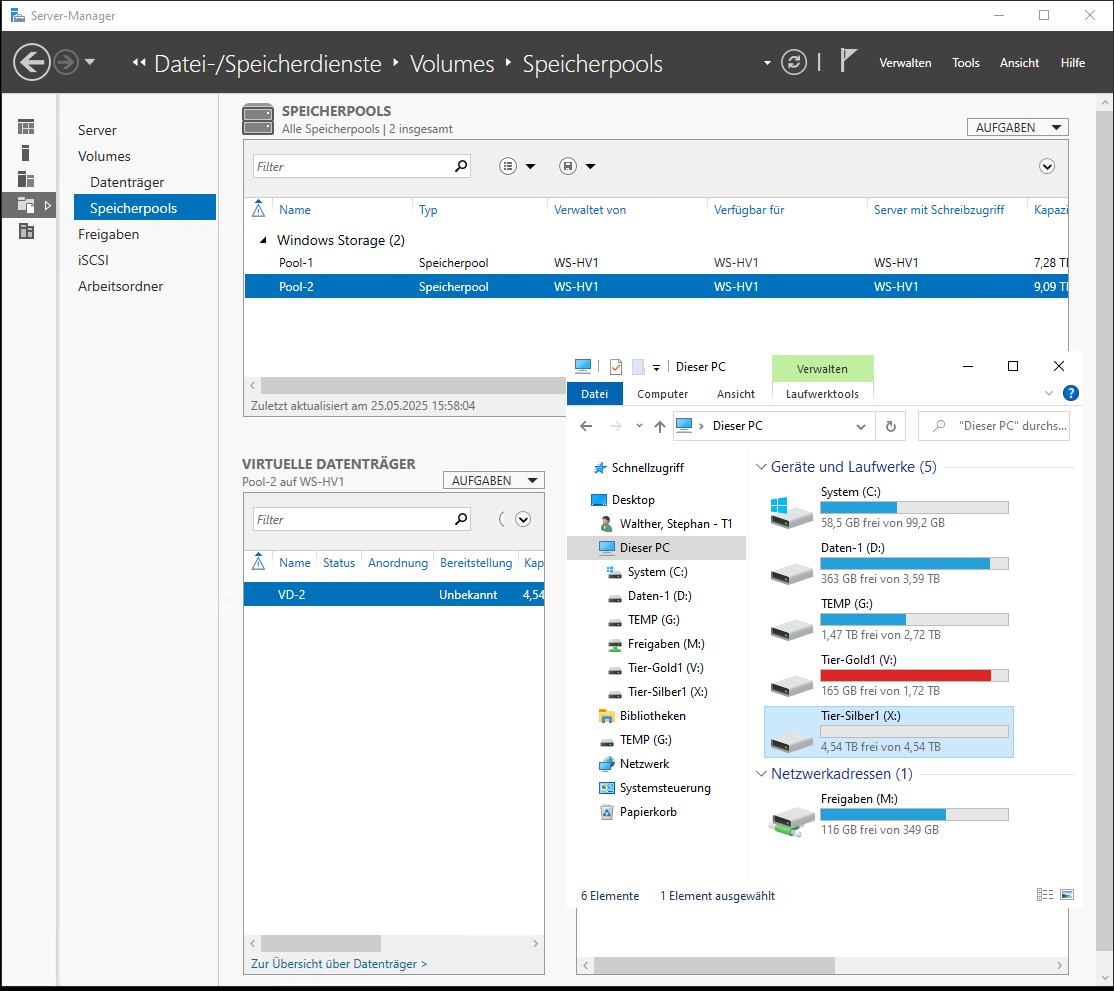Open recent locations dropdown in Explorer
1114x991 pixels.
coord(639,426)
